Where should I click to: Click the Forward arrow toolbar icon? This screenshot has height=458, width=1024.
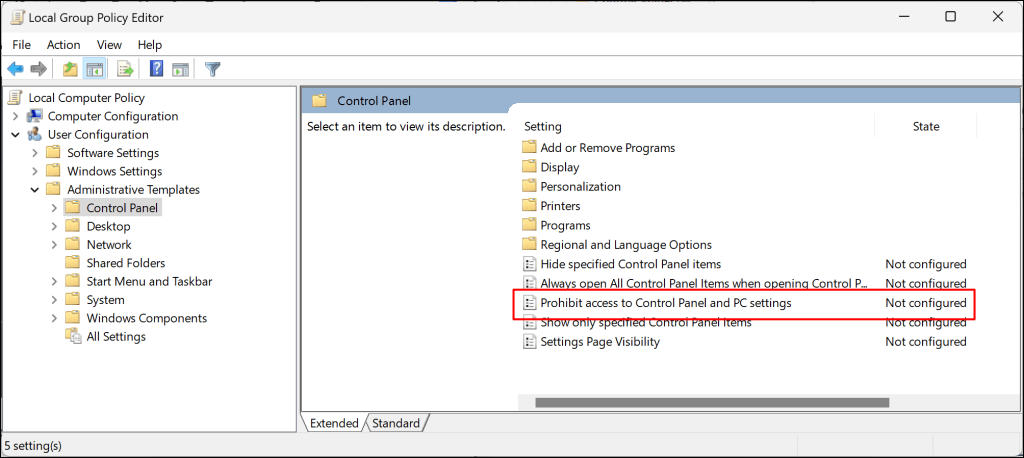[x=39, y=69]
